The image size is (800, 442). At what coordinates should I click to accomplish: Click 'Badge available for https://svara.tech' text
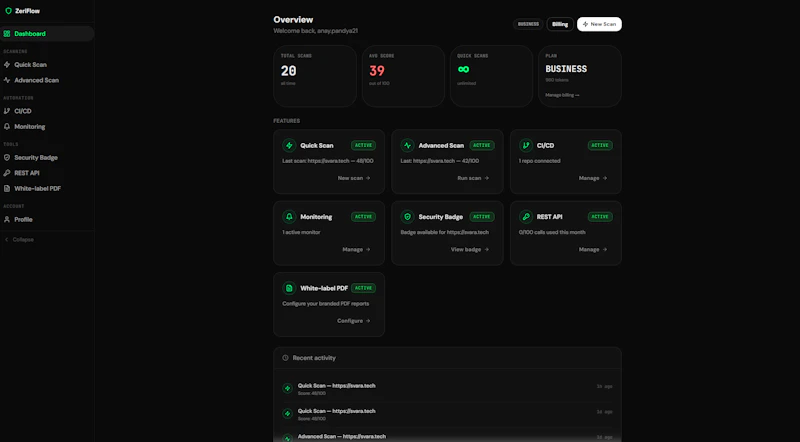pyautogui.click(x=444, y=232)
